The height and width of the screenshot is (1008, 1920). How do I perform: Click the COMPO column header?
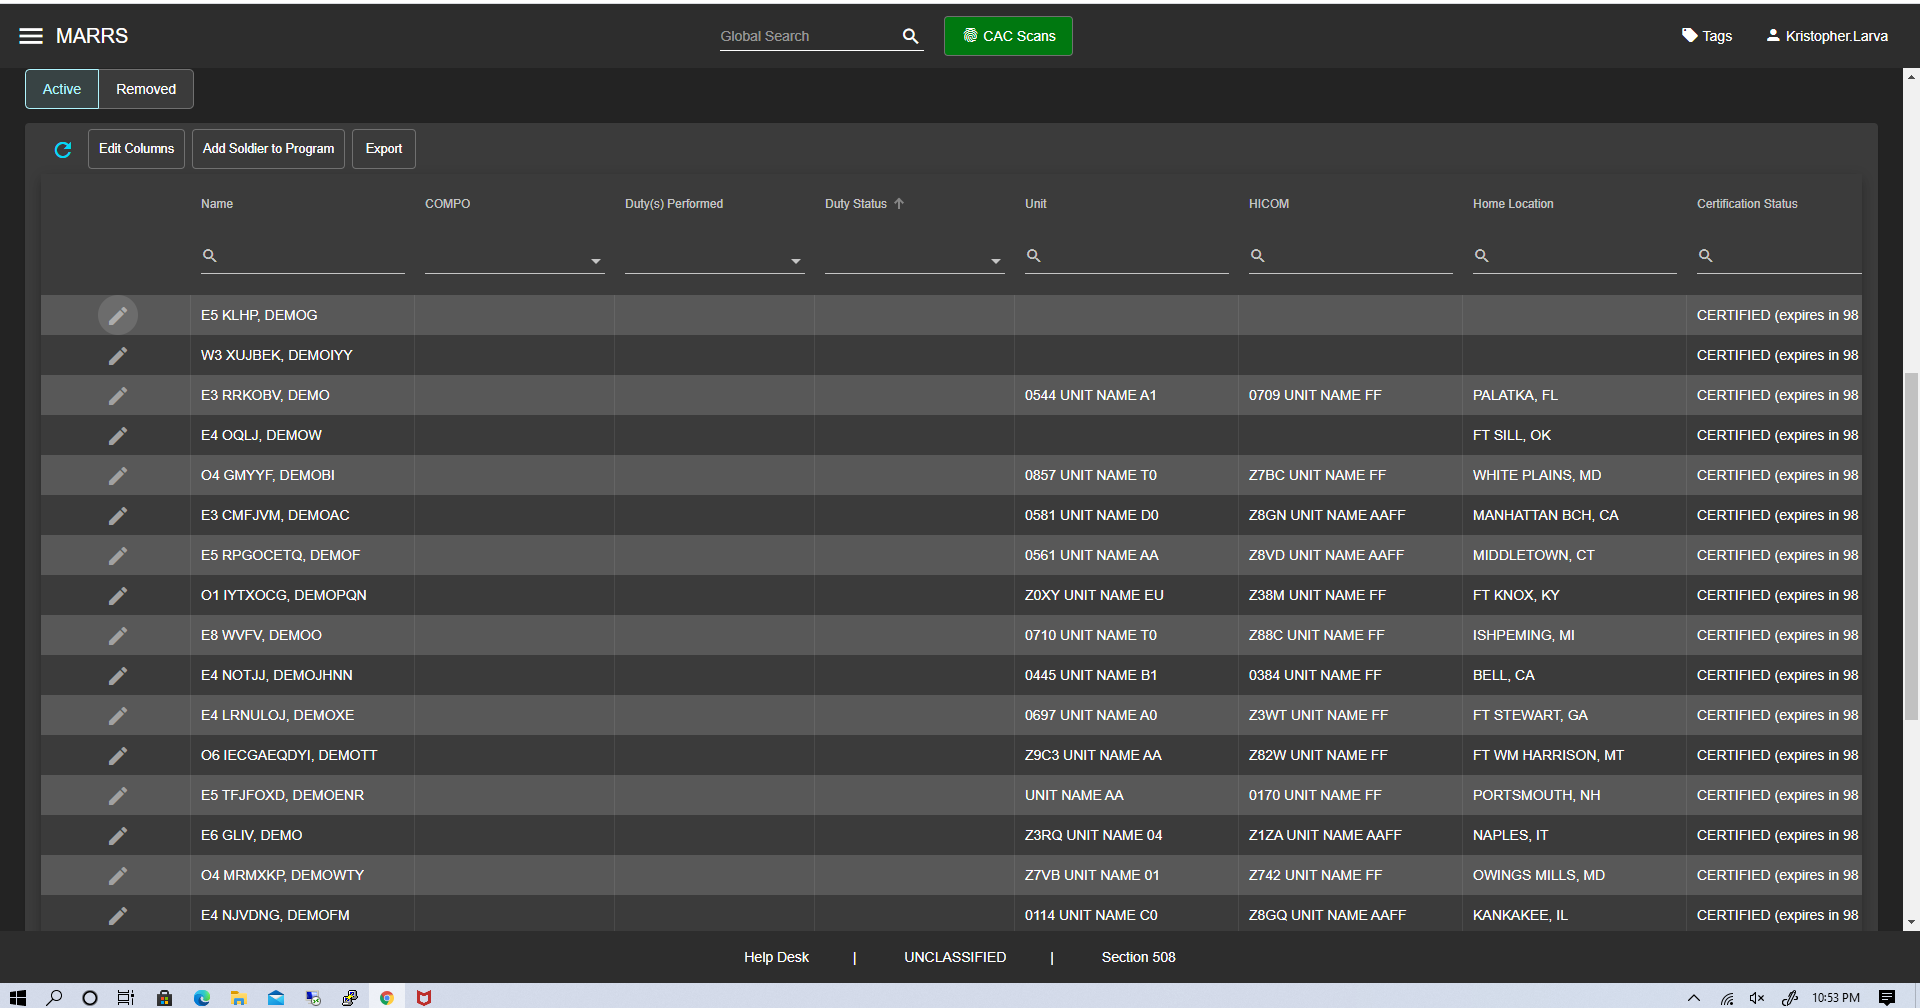tap(448, 204)
